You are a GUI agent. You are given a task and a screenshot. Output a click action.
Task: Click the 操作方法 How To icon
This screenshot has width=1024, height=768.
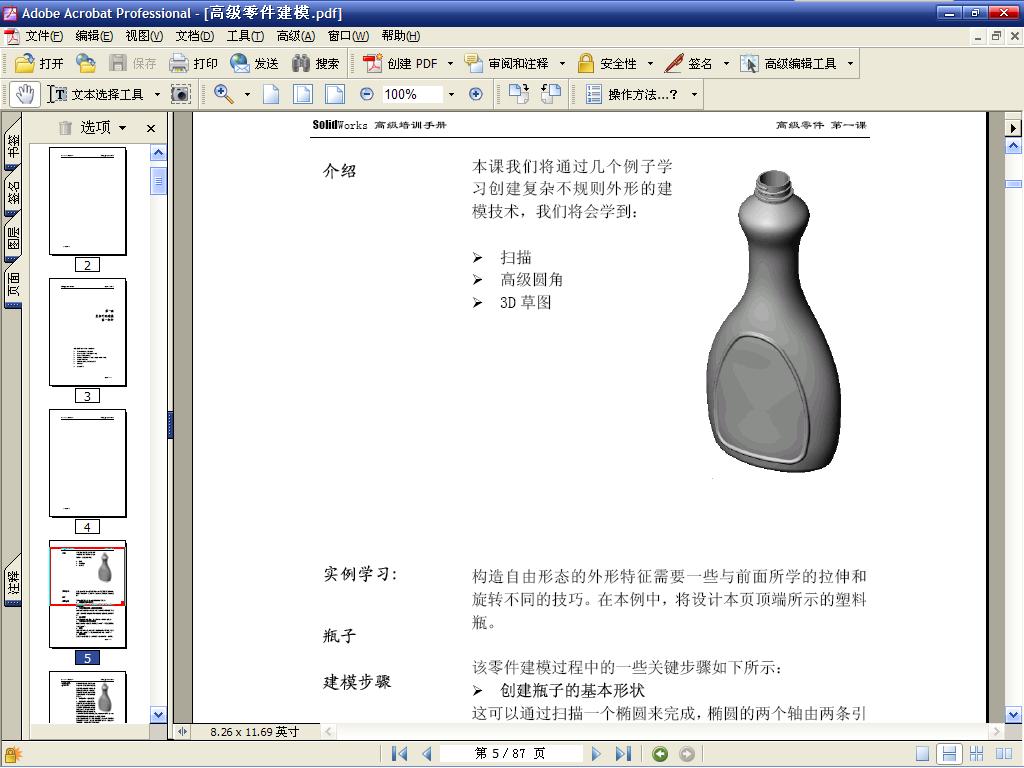tap(594, 95)
